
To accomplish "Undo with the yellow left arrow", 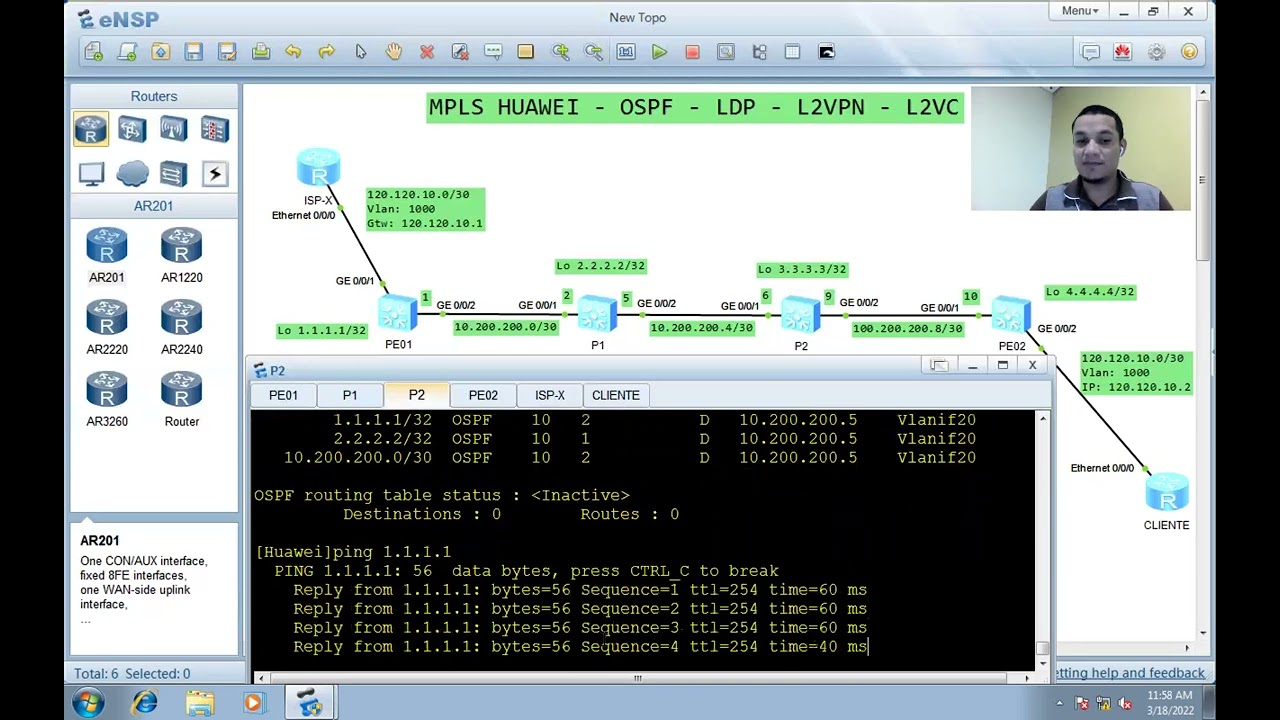I will point(293,52).
